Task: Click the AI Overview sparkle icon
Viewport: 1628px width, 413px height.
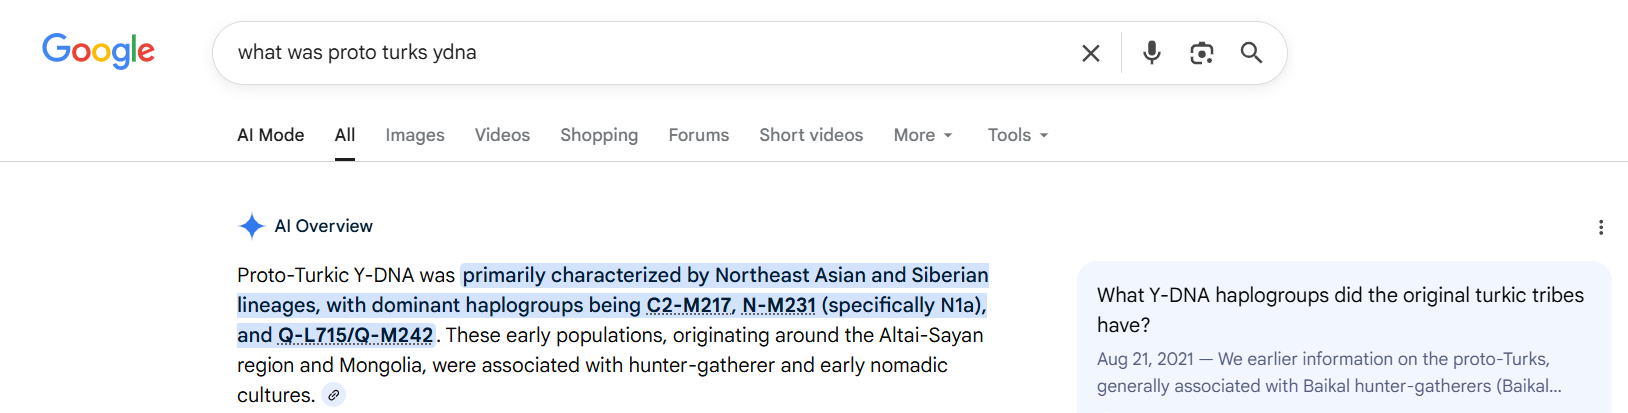Action: 251,226
